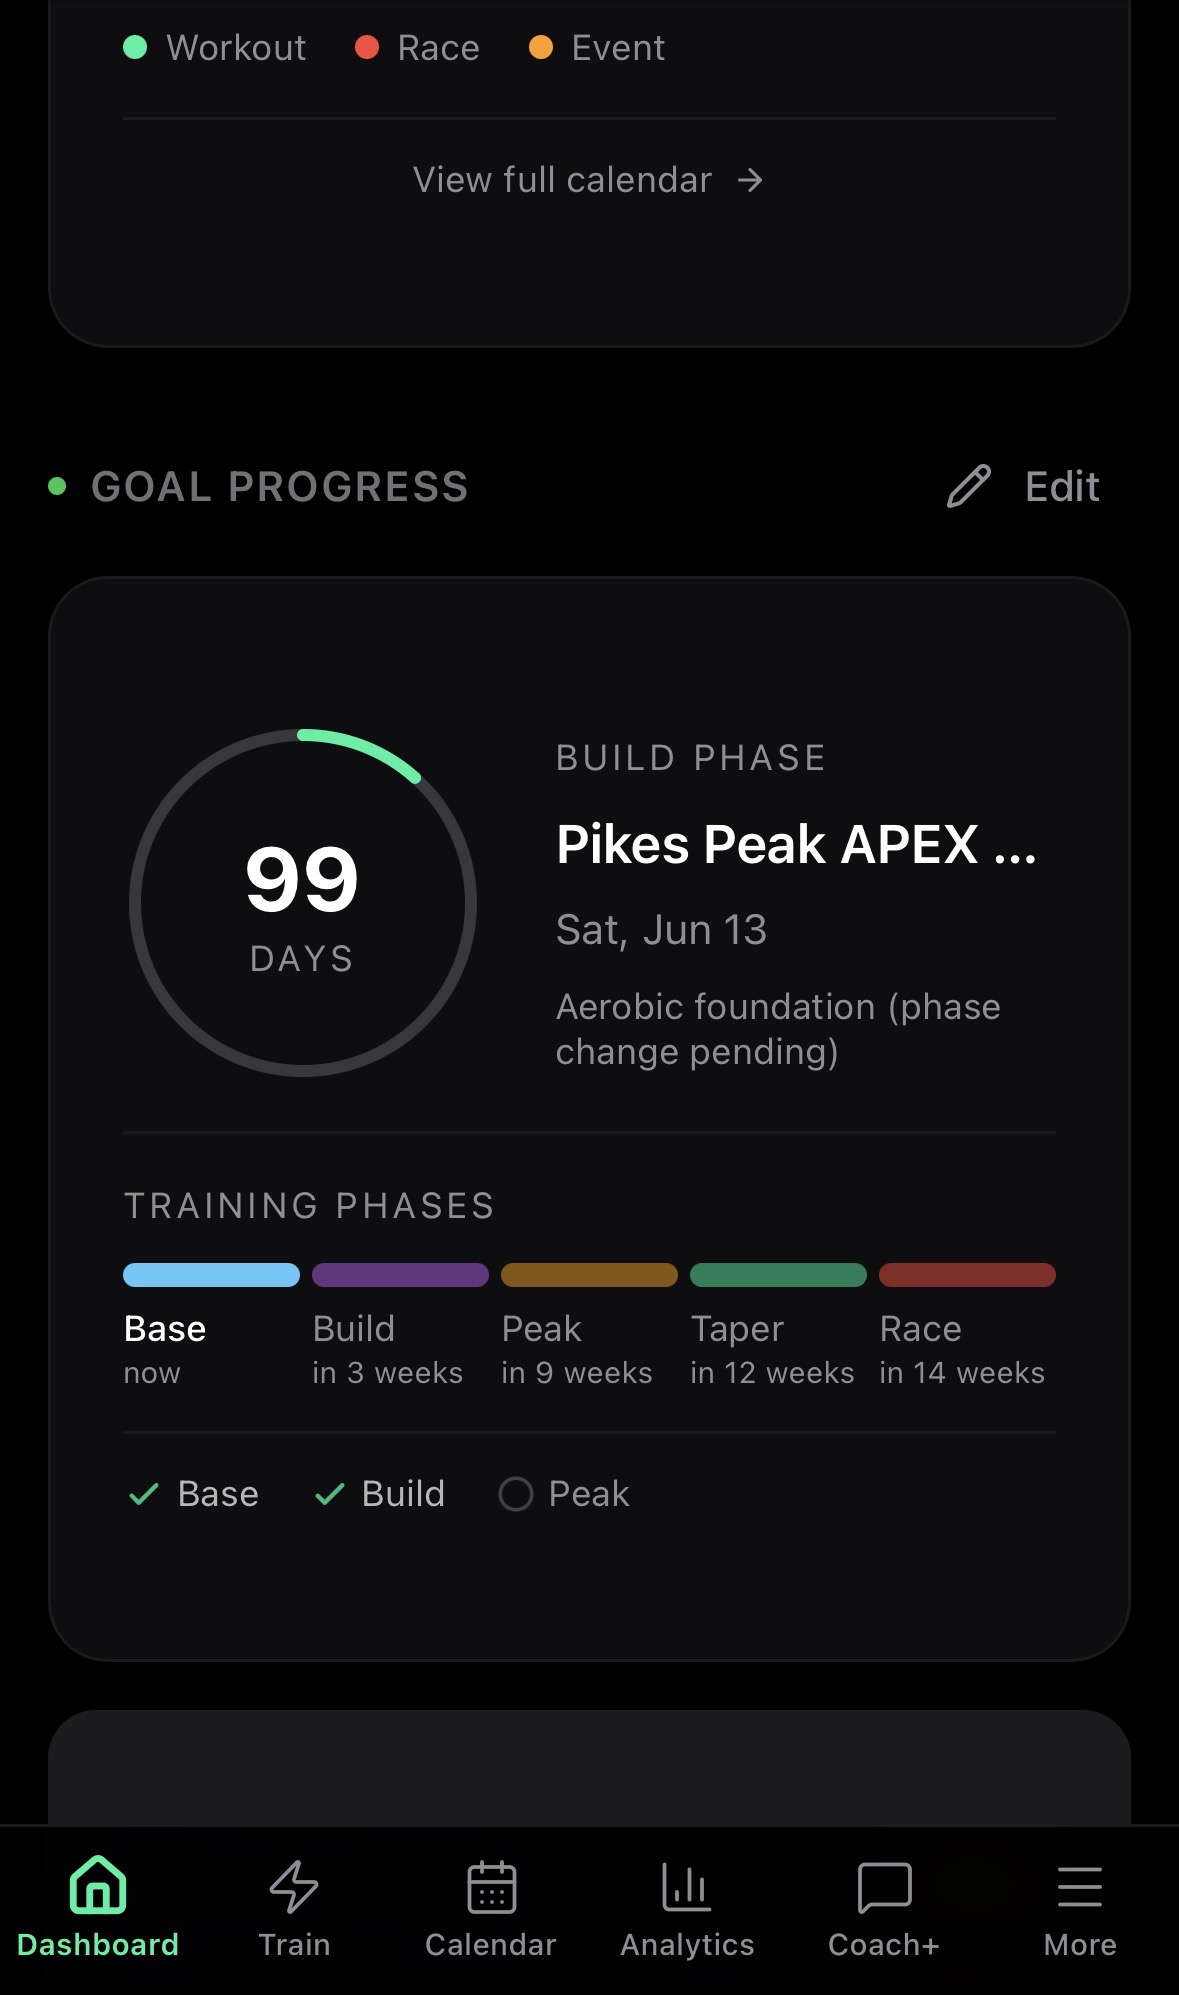Select the green Taper phase bar
The image size is (1179, 1995).
click(778, 1275)
